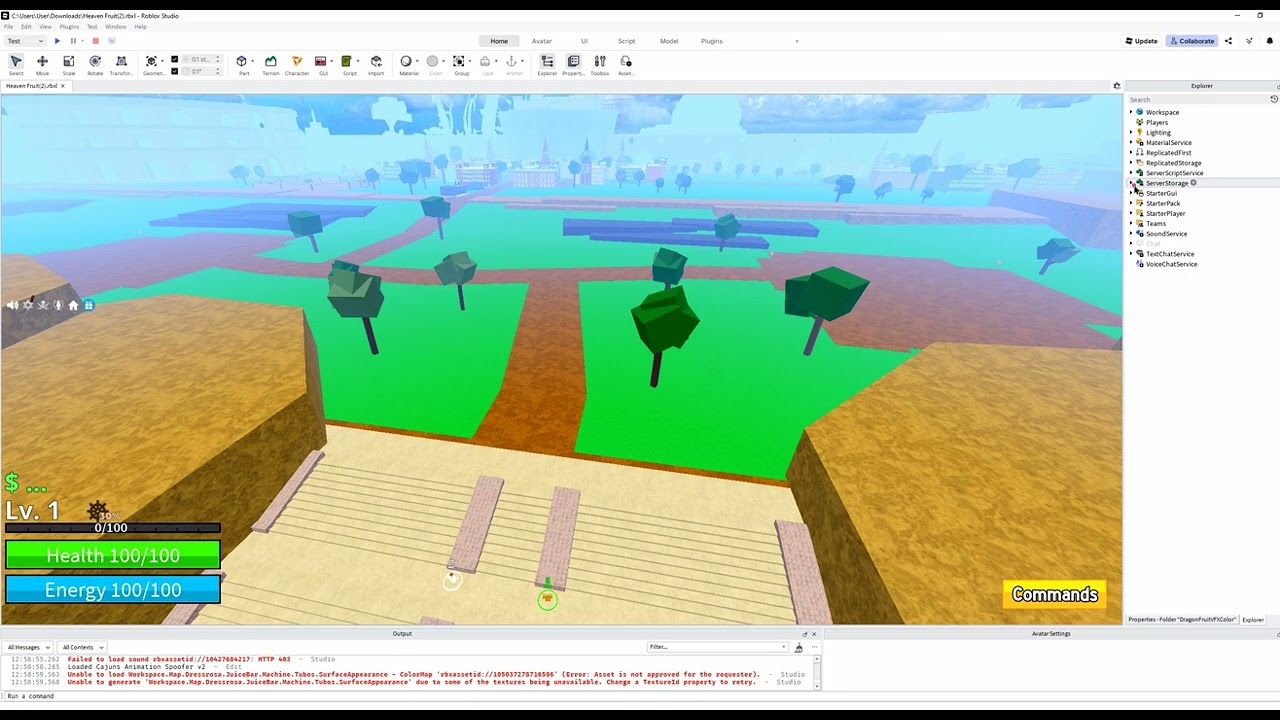
Task: Click the yellow Commands button
Action: coord(1055,594)
